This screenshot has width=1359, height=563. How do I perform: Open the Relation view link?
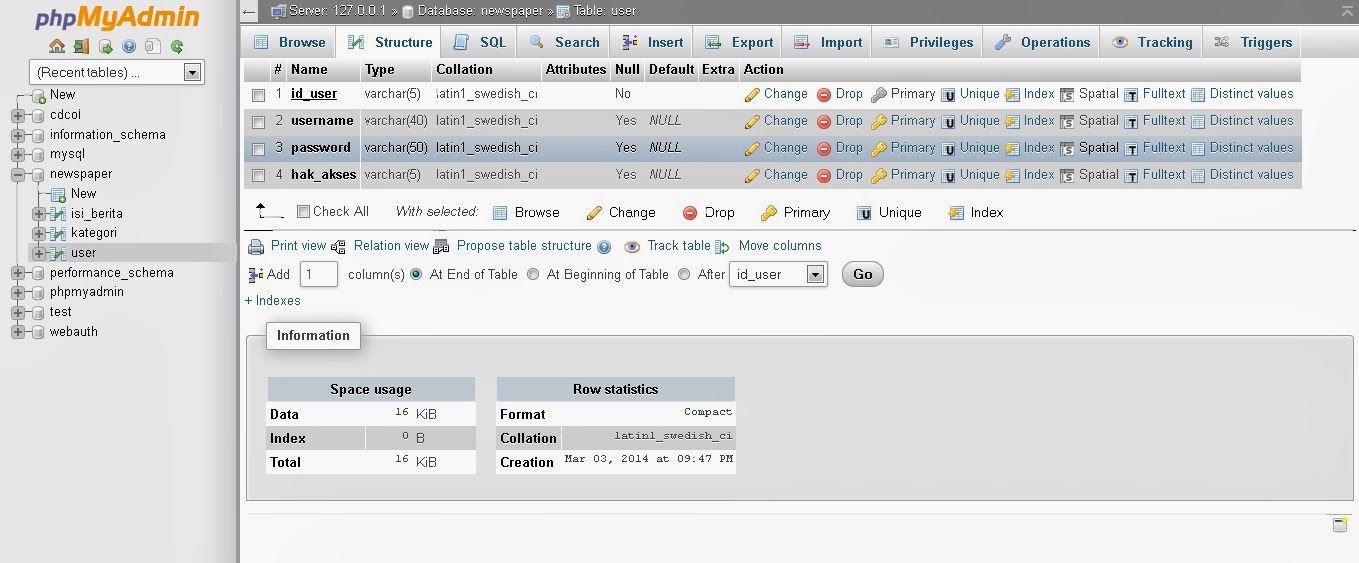[x=380, y=246]
